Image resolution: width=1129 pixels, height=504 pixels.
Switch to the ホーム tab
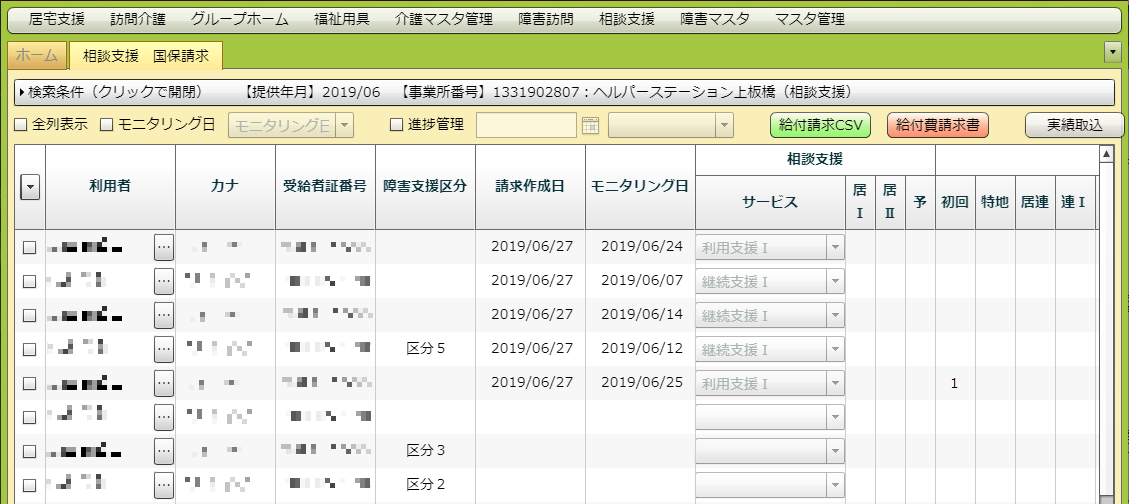click(37, 56)
